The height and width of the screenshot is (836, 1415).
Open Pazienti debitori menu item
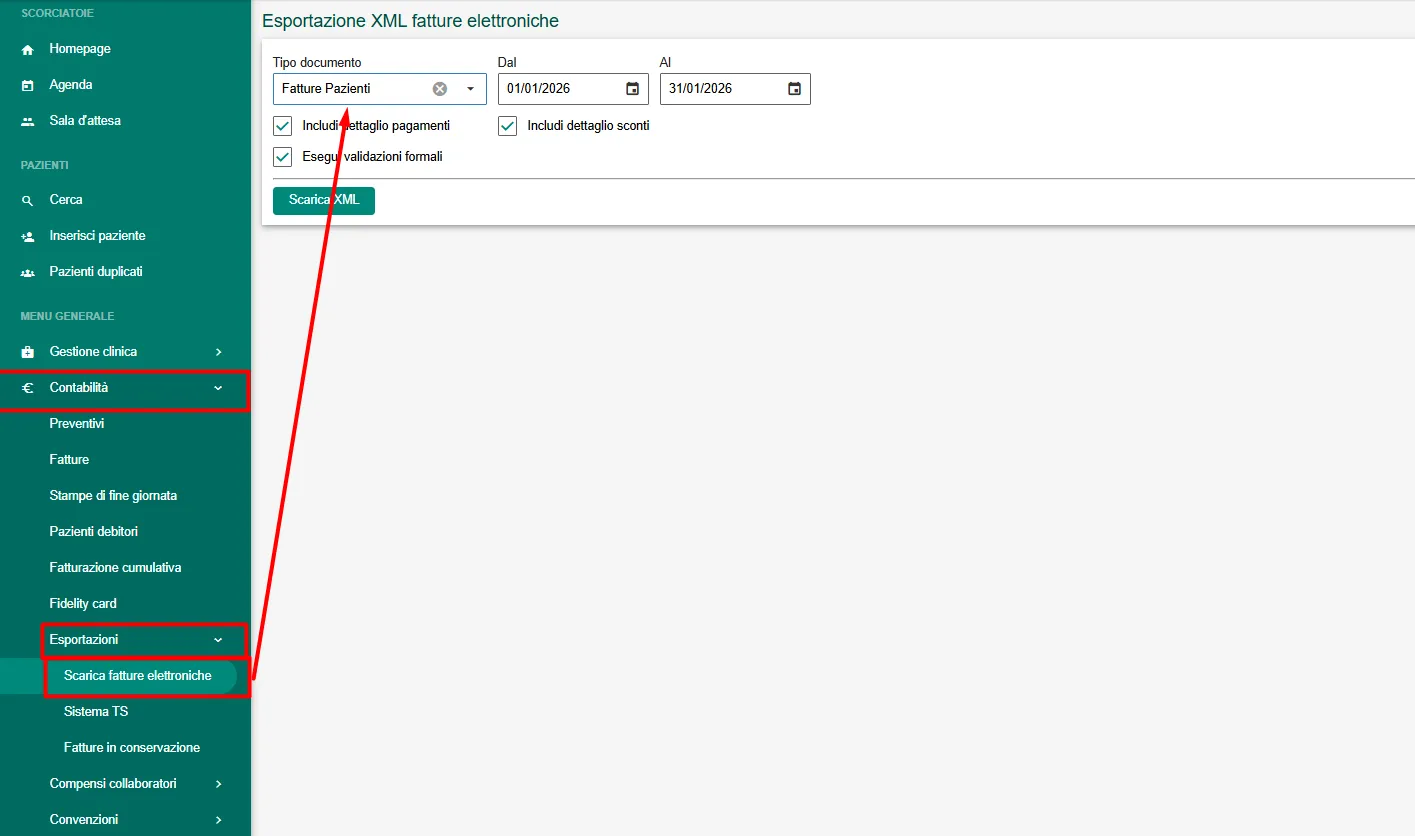point(94,532)
